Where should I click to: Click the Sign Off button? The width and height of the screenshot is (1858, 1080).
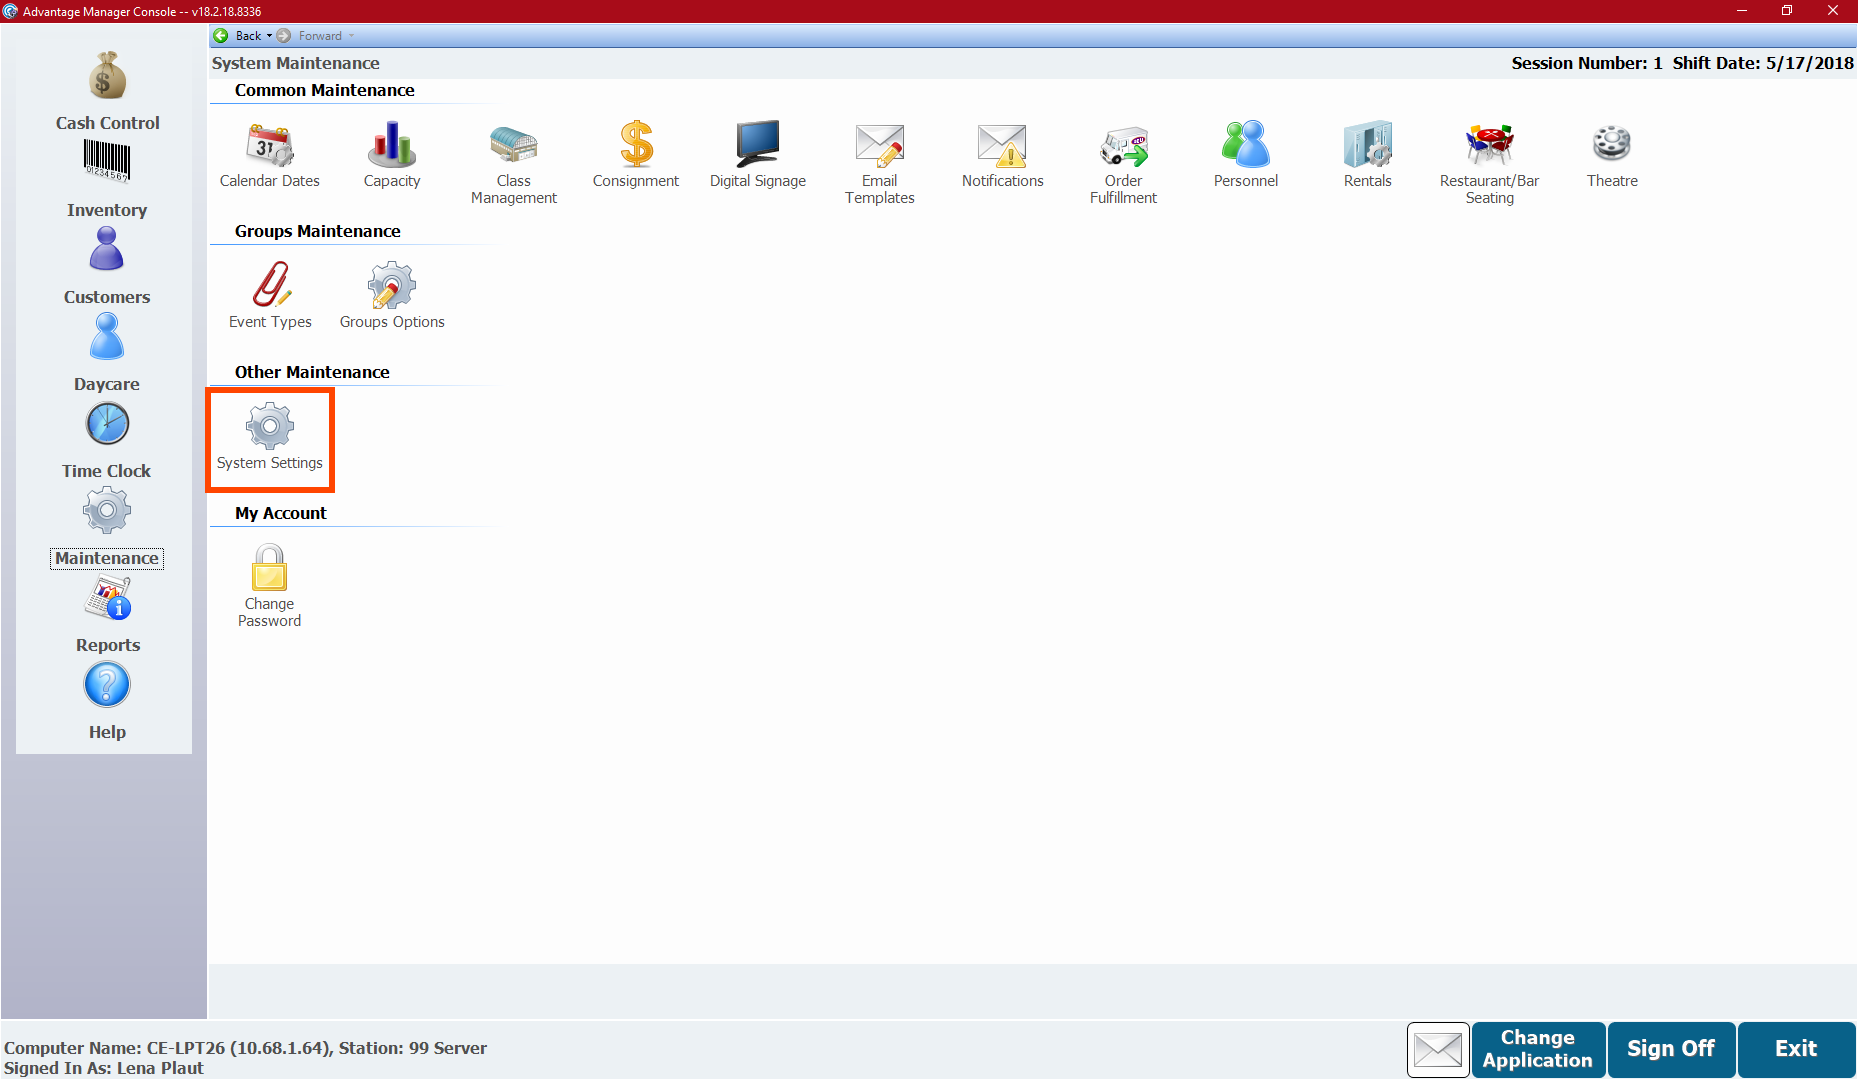(1671, 1049)
